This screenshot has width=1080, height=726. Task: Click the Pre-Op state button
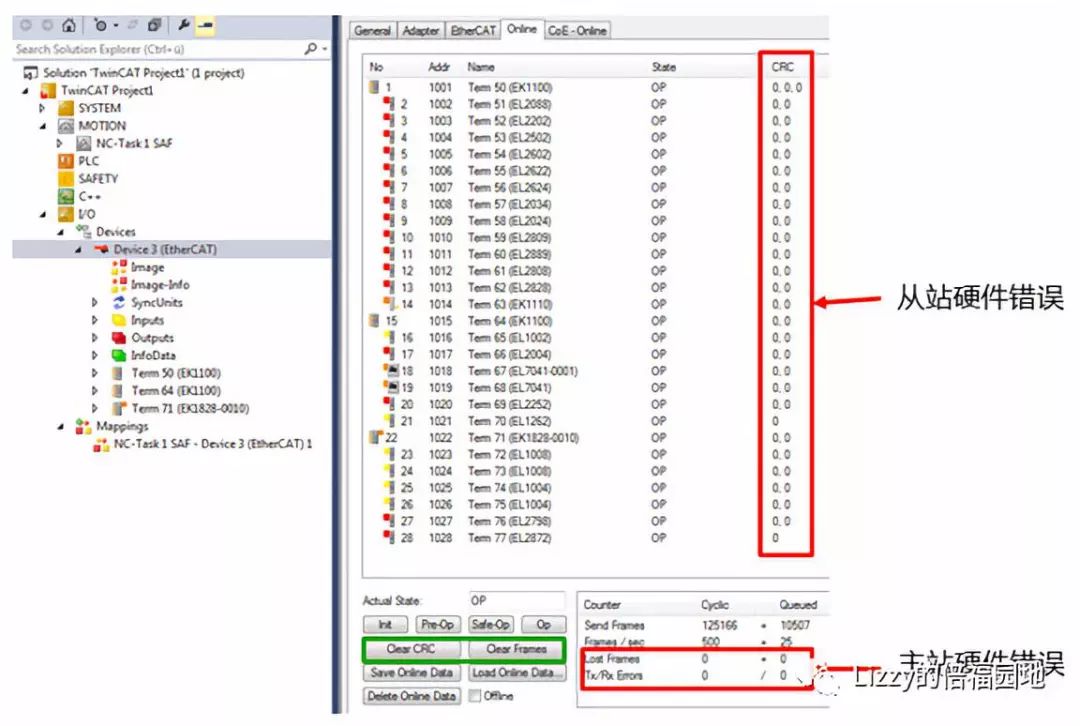click(437, 625)
